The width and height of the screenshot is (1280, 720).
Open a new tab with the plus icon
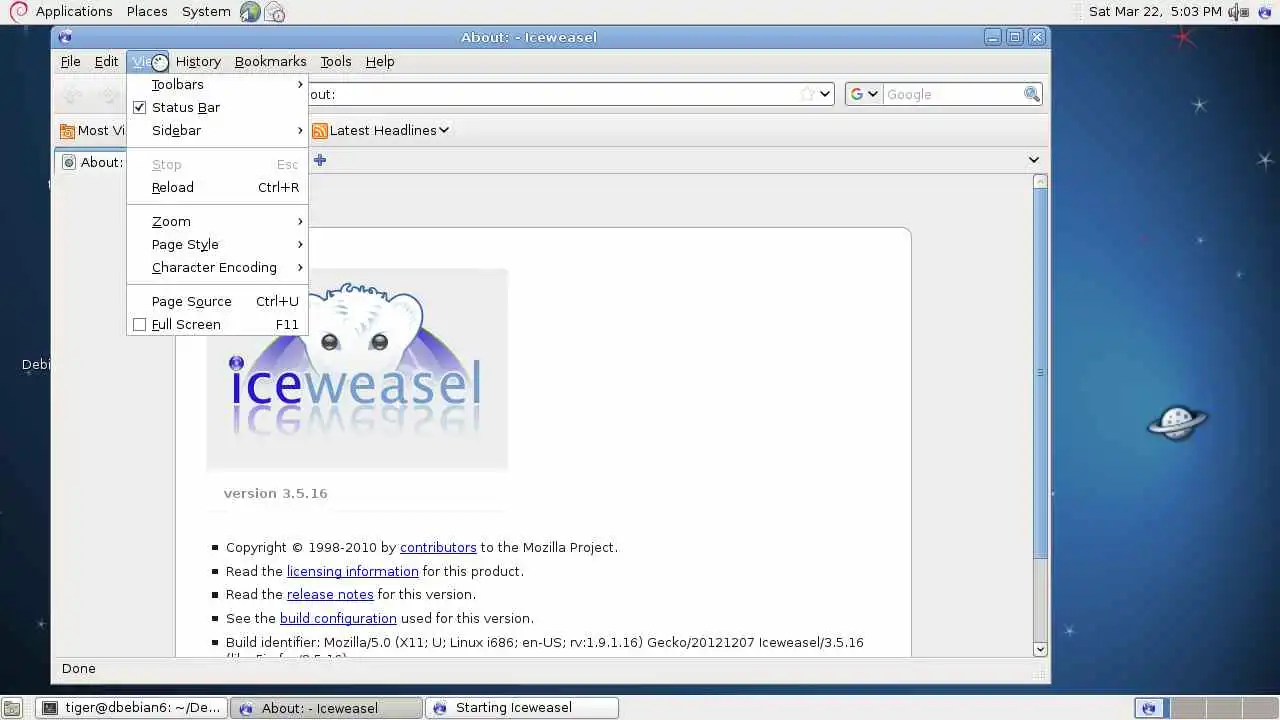pyautogui.click(x=320, y=160)
